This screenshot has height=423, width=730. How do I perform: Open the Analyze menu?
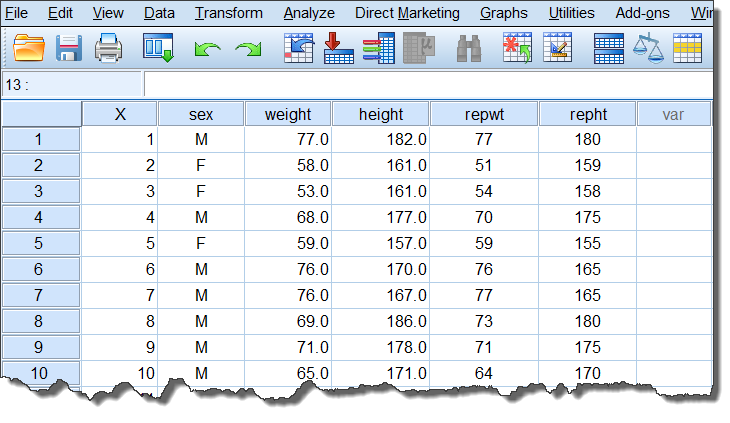(x=309, y=13)
